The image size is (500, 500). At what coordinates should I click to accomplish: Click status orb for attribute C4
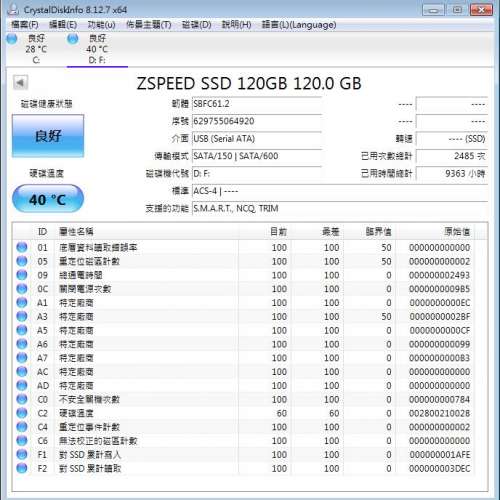coord(22,427)
